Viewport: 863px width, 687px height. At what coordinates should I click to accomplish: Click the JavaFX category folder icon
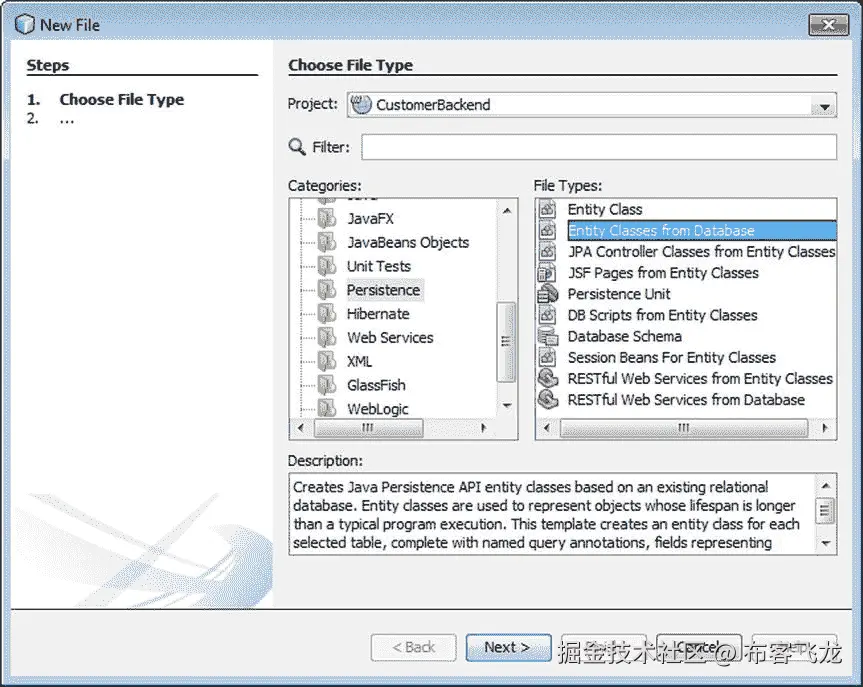pyautogui.click(x=327, y=219)
